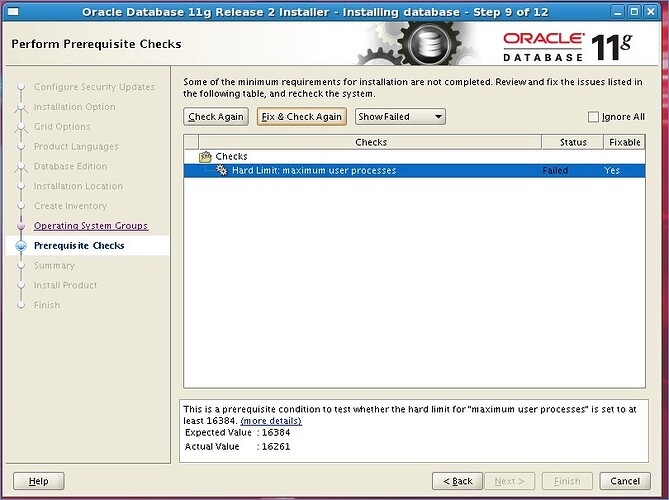Go back with the Back button
The height and width of the screenshot is (500, 669).
tap(457, 481)
